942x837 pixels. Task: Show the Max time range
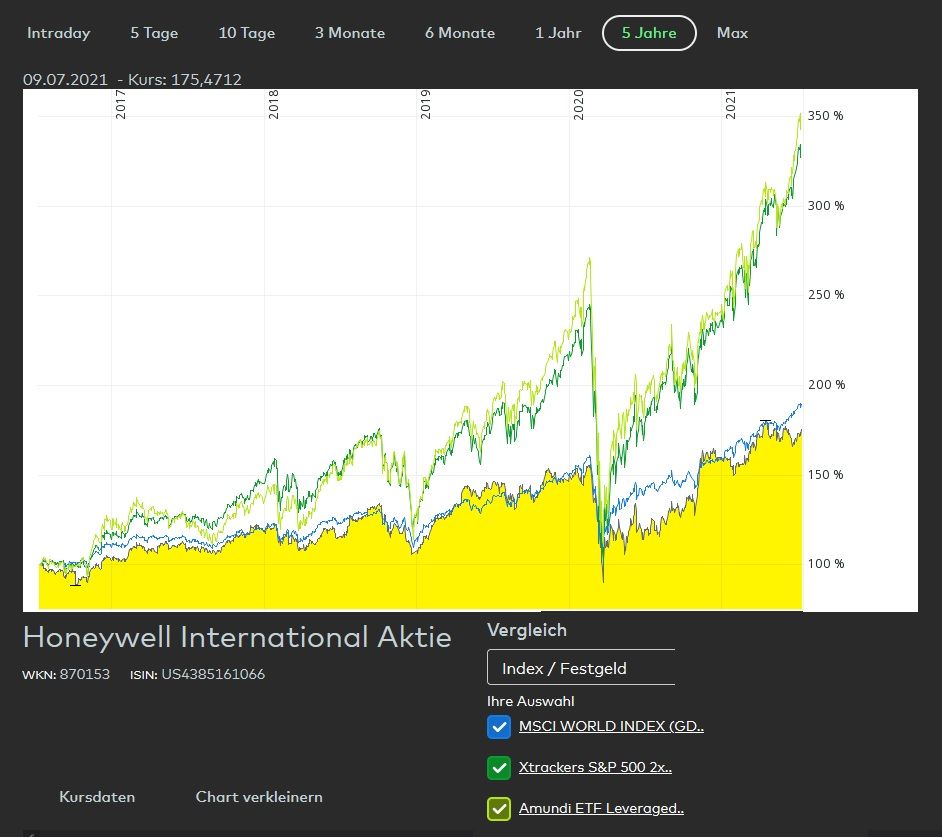click(x=732, y=33)
